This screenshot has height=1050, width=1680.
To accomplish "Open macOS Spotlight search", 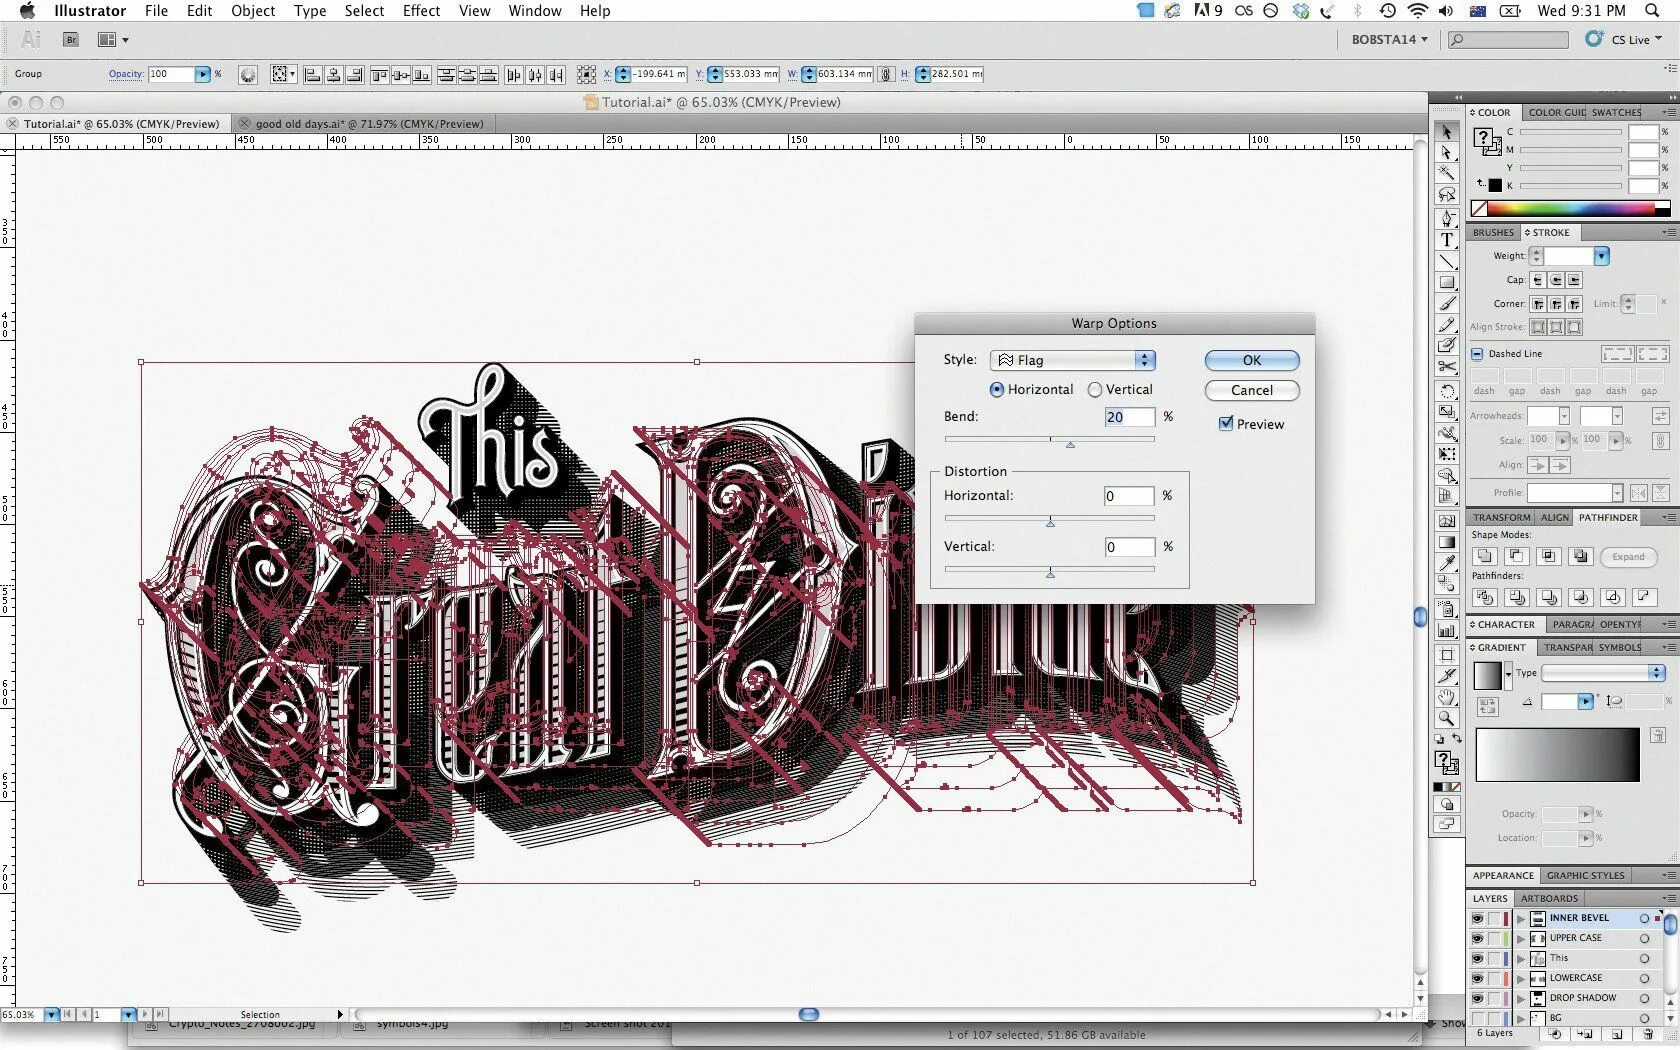I will pos(1652,11).
